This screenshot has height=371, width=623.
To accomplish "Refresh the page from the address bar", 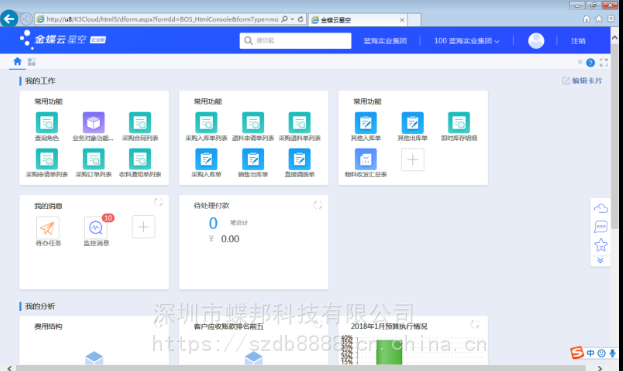I will coord(300,19).
